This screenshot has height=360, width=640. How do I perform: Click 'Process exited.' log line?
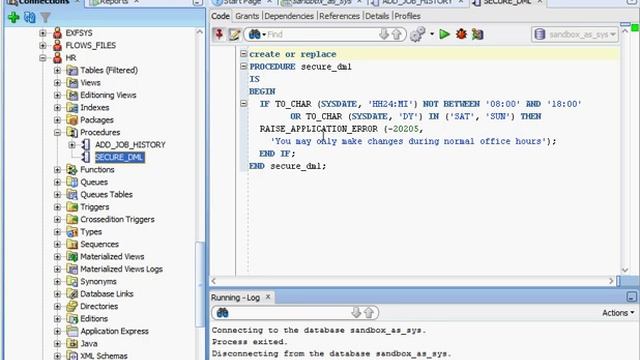coord(249,342)
